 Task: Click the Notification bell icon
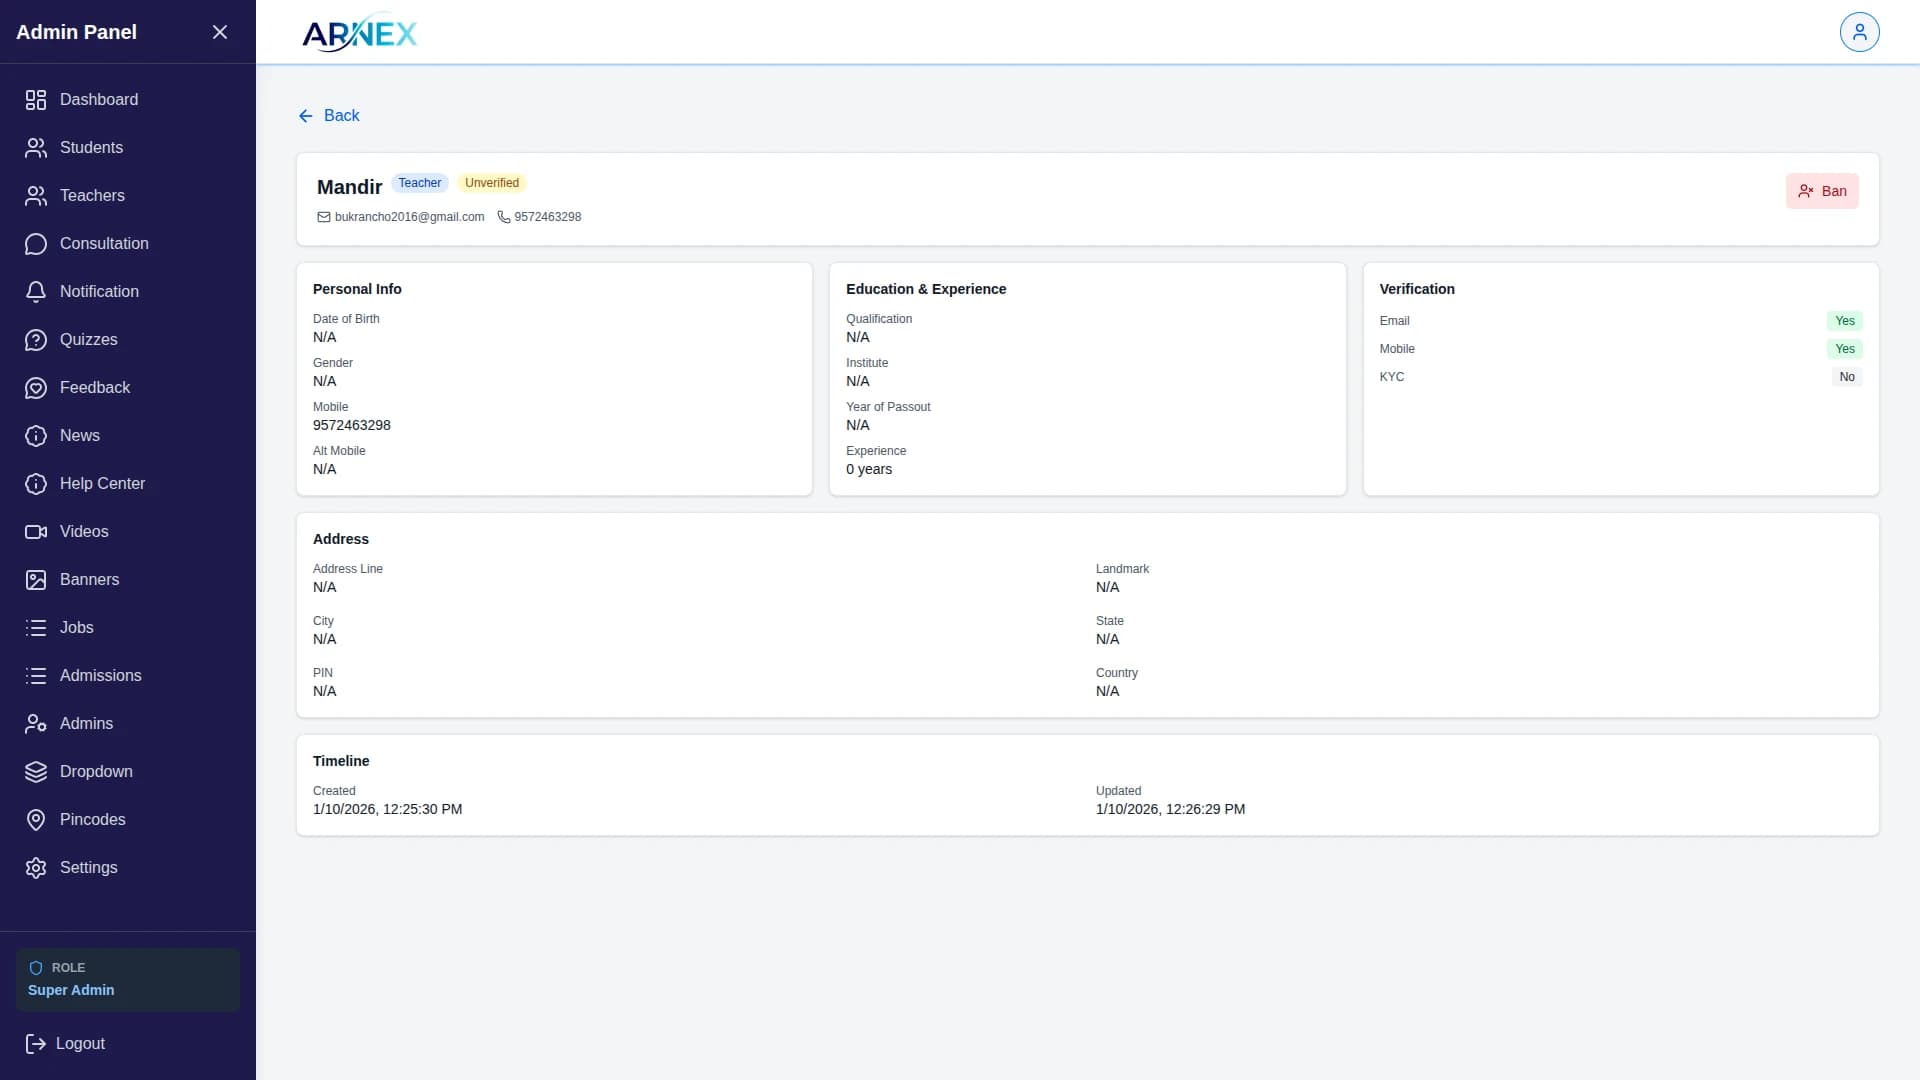36,292
